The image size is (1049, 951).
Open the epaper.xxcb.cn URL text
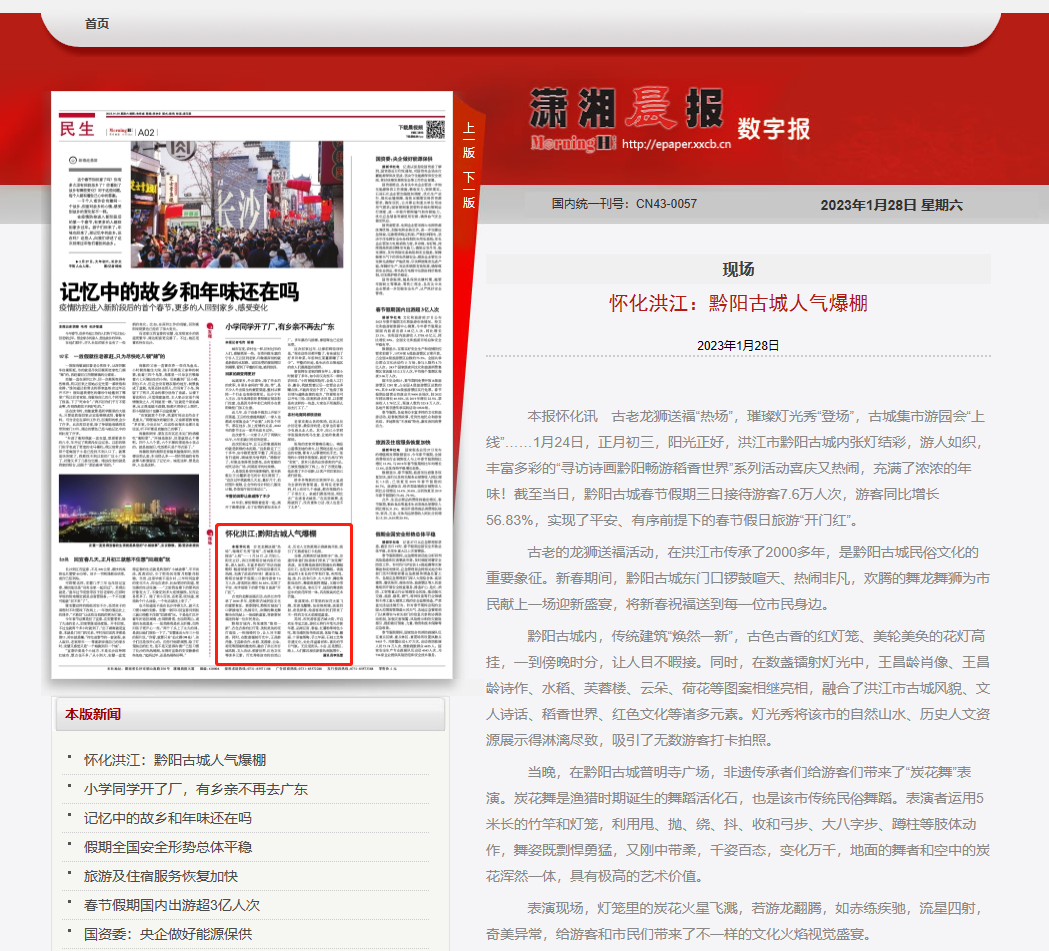(676, 144)
